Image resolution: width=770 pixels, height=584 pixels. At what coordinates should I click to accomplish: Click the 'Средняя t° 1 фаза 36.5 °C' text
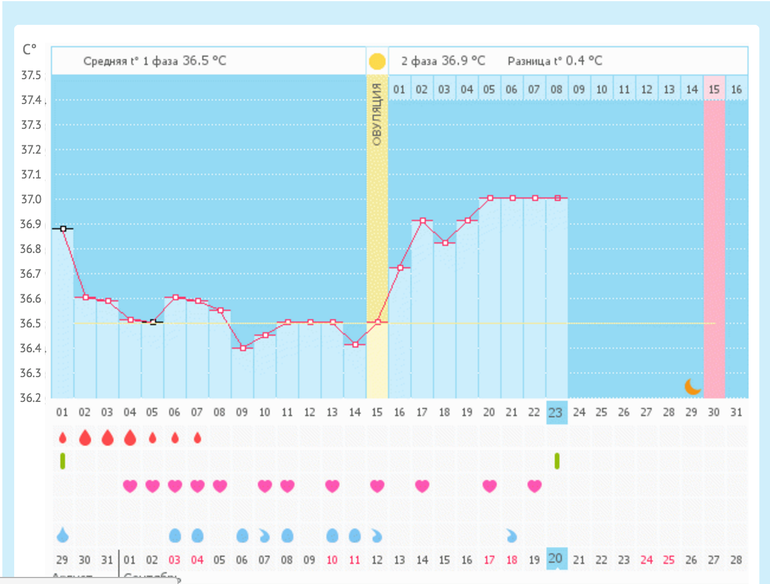[155, 61]
